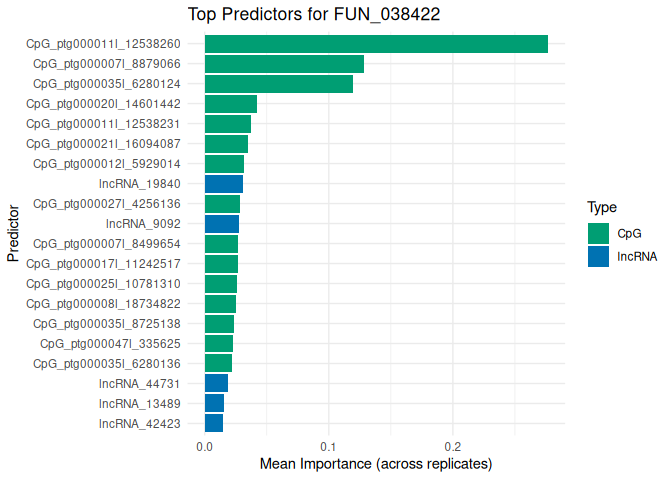Click the "Predictor" y-axis title
672x480 pixels.
point(13,233)
